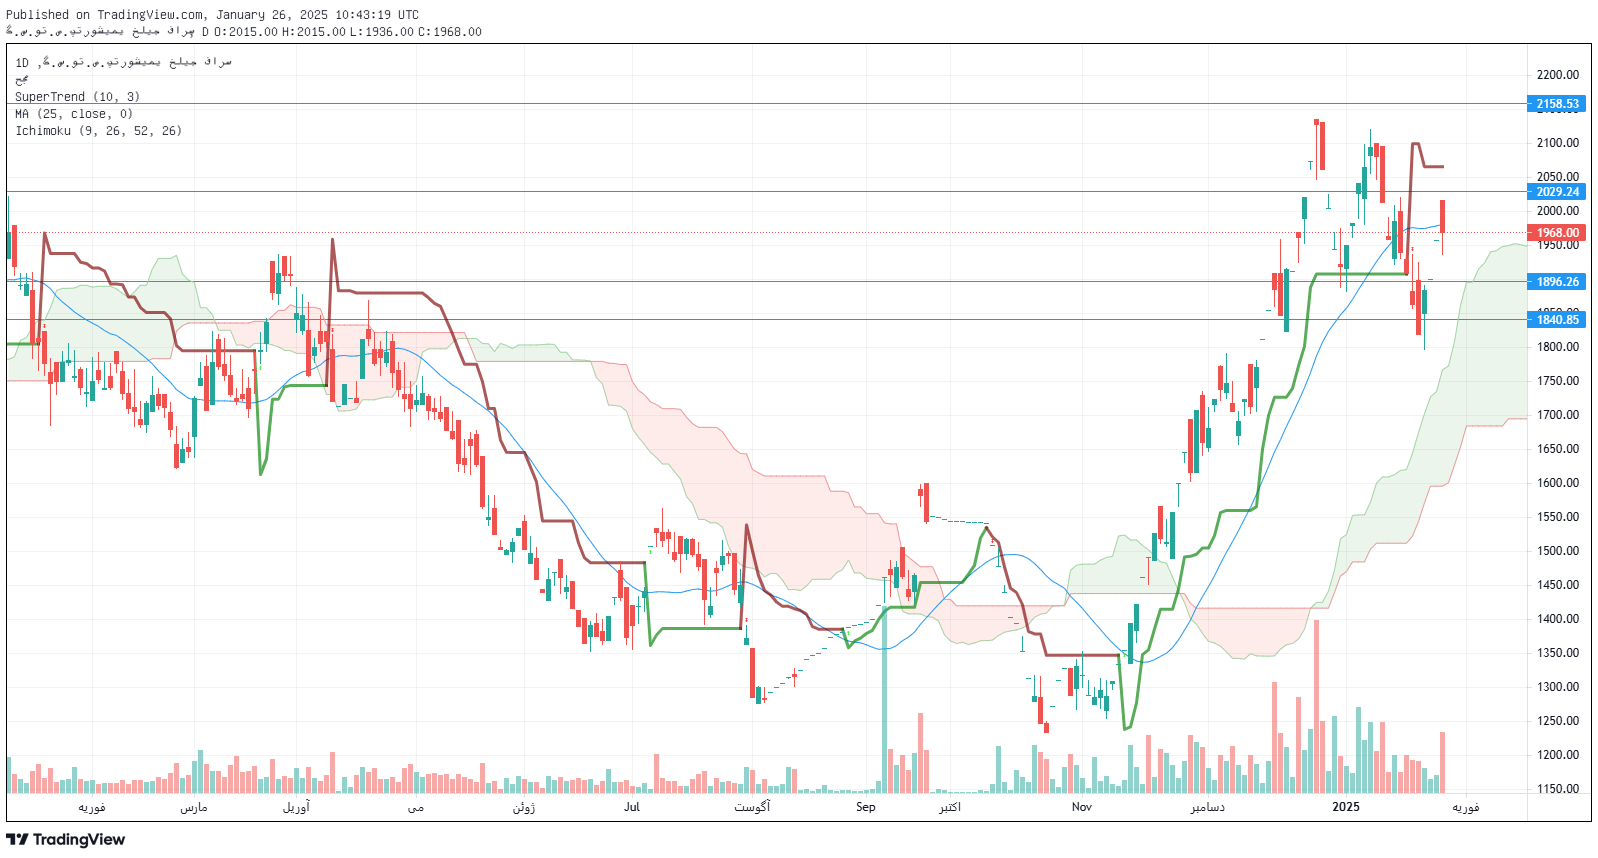Viewport: 1598px width, 858px height.
Task: Click the 1200.00 price axis label
Action: (x=1558, y=755)
